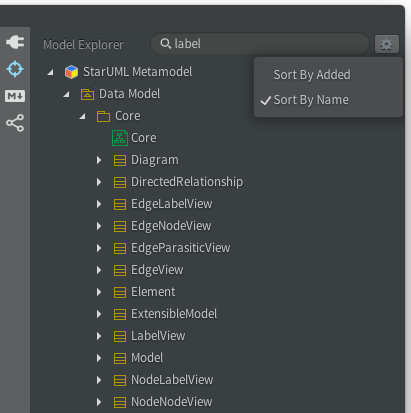Click the Diagram entity icon
This screenshot has width=411, height=413.
click(120, 160)
